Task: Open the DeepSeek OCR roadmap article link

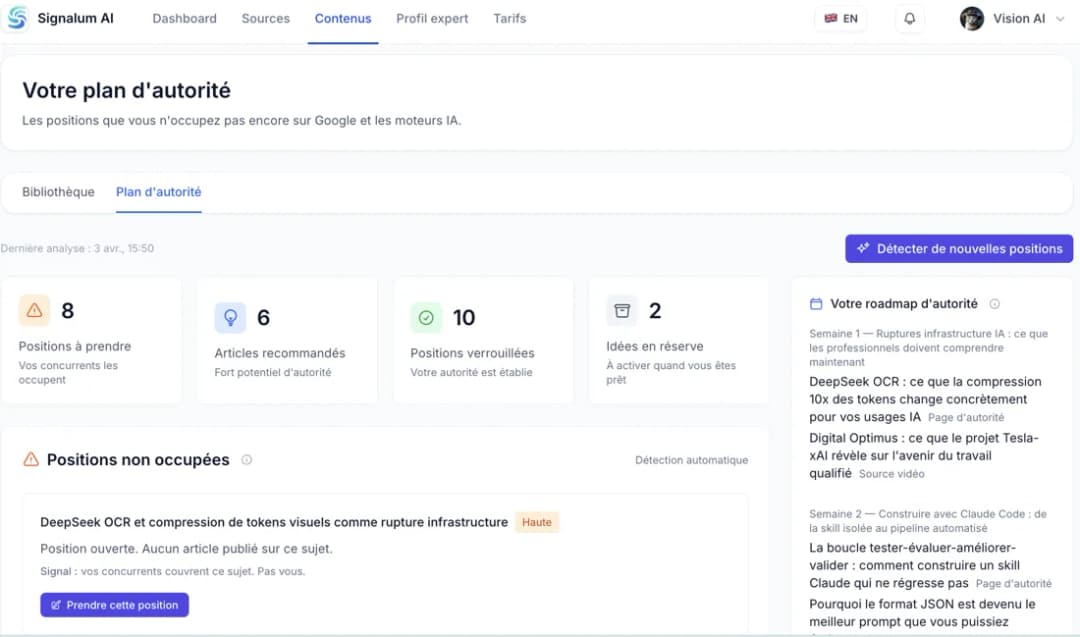Action: click(x=925, y=399)
